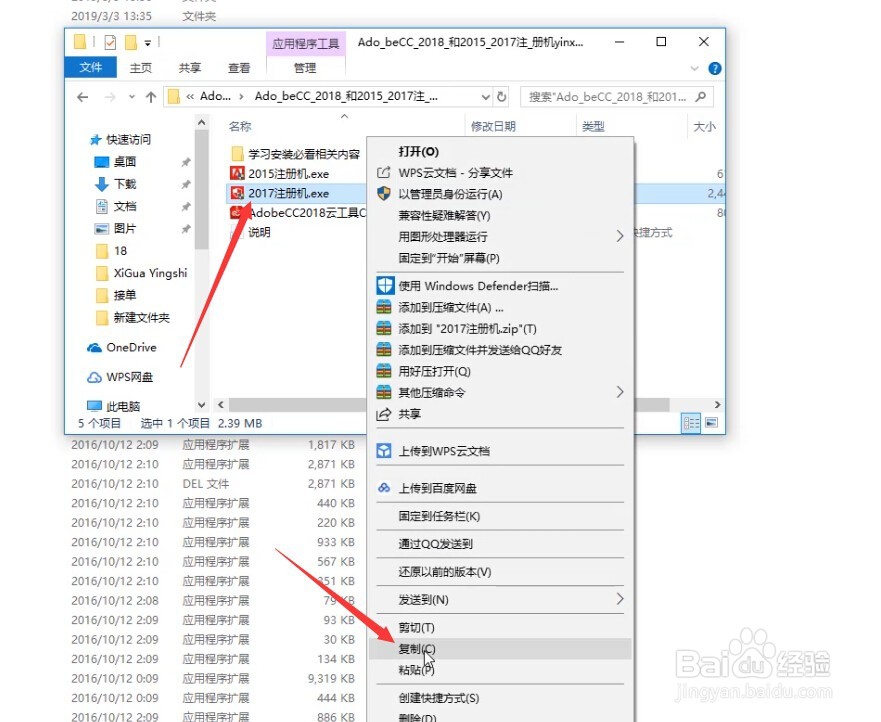Screen dimensions: 881x722
Task: Click archive icon beside 添加到压缩文件(A)
Action: tap(384, 307)
